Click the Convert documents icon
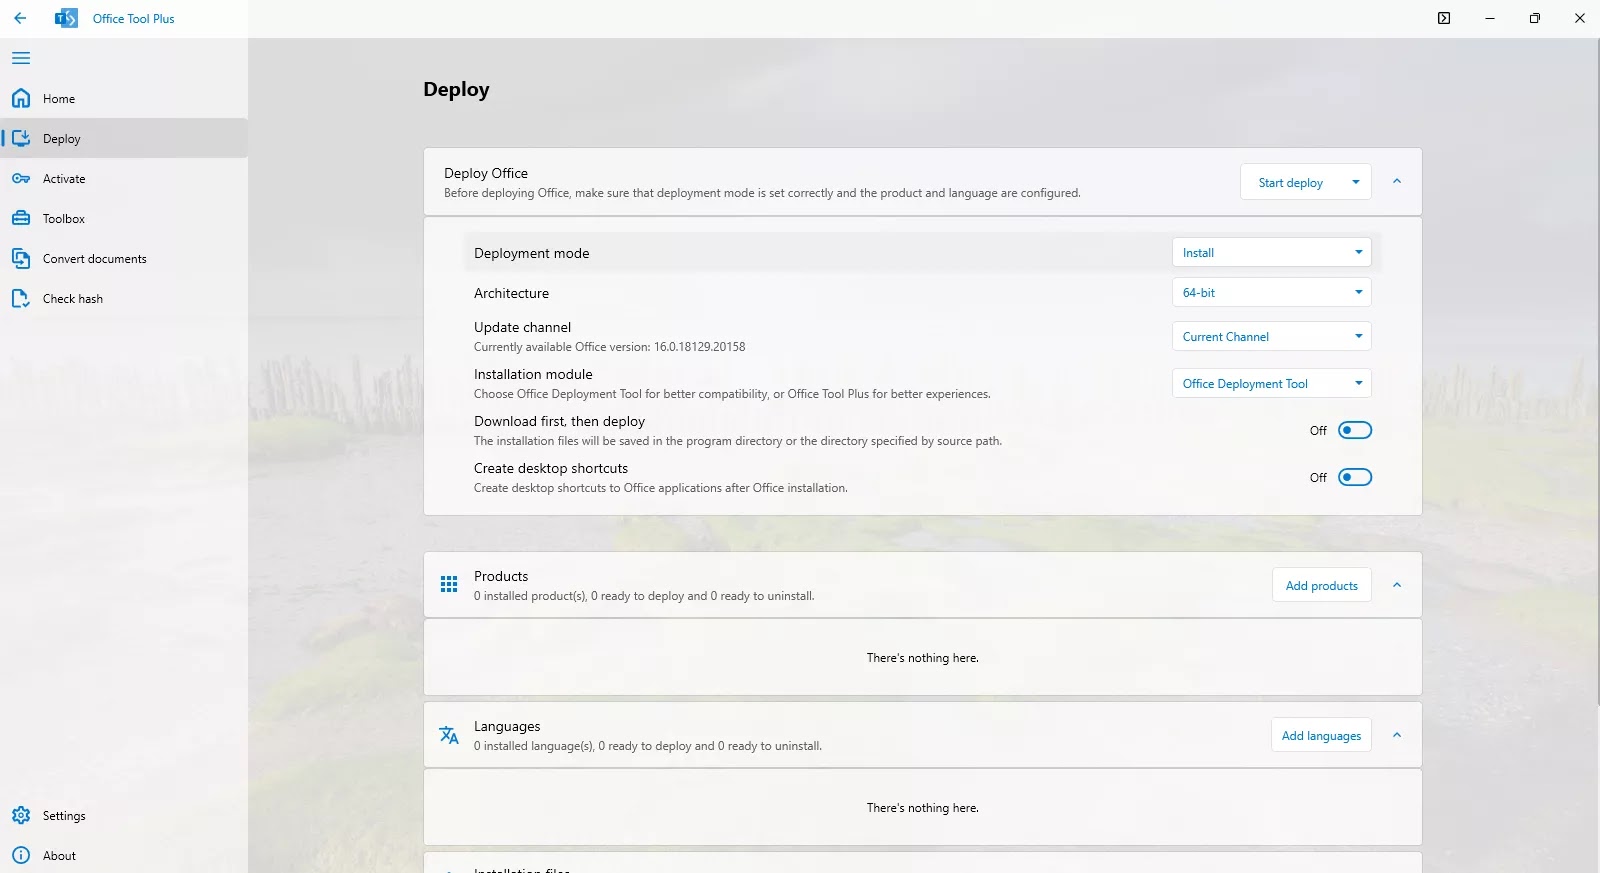 coord(21,258)
